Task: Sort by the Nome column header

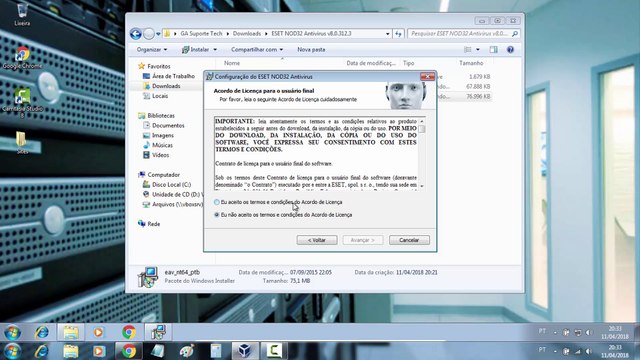Action: (x=232, y=63)
